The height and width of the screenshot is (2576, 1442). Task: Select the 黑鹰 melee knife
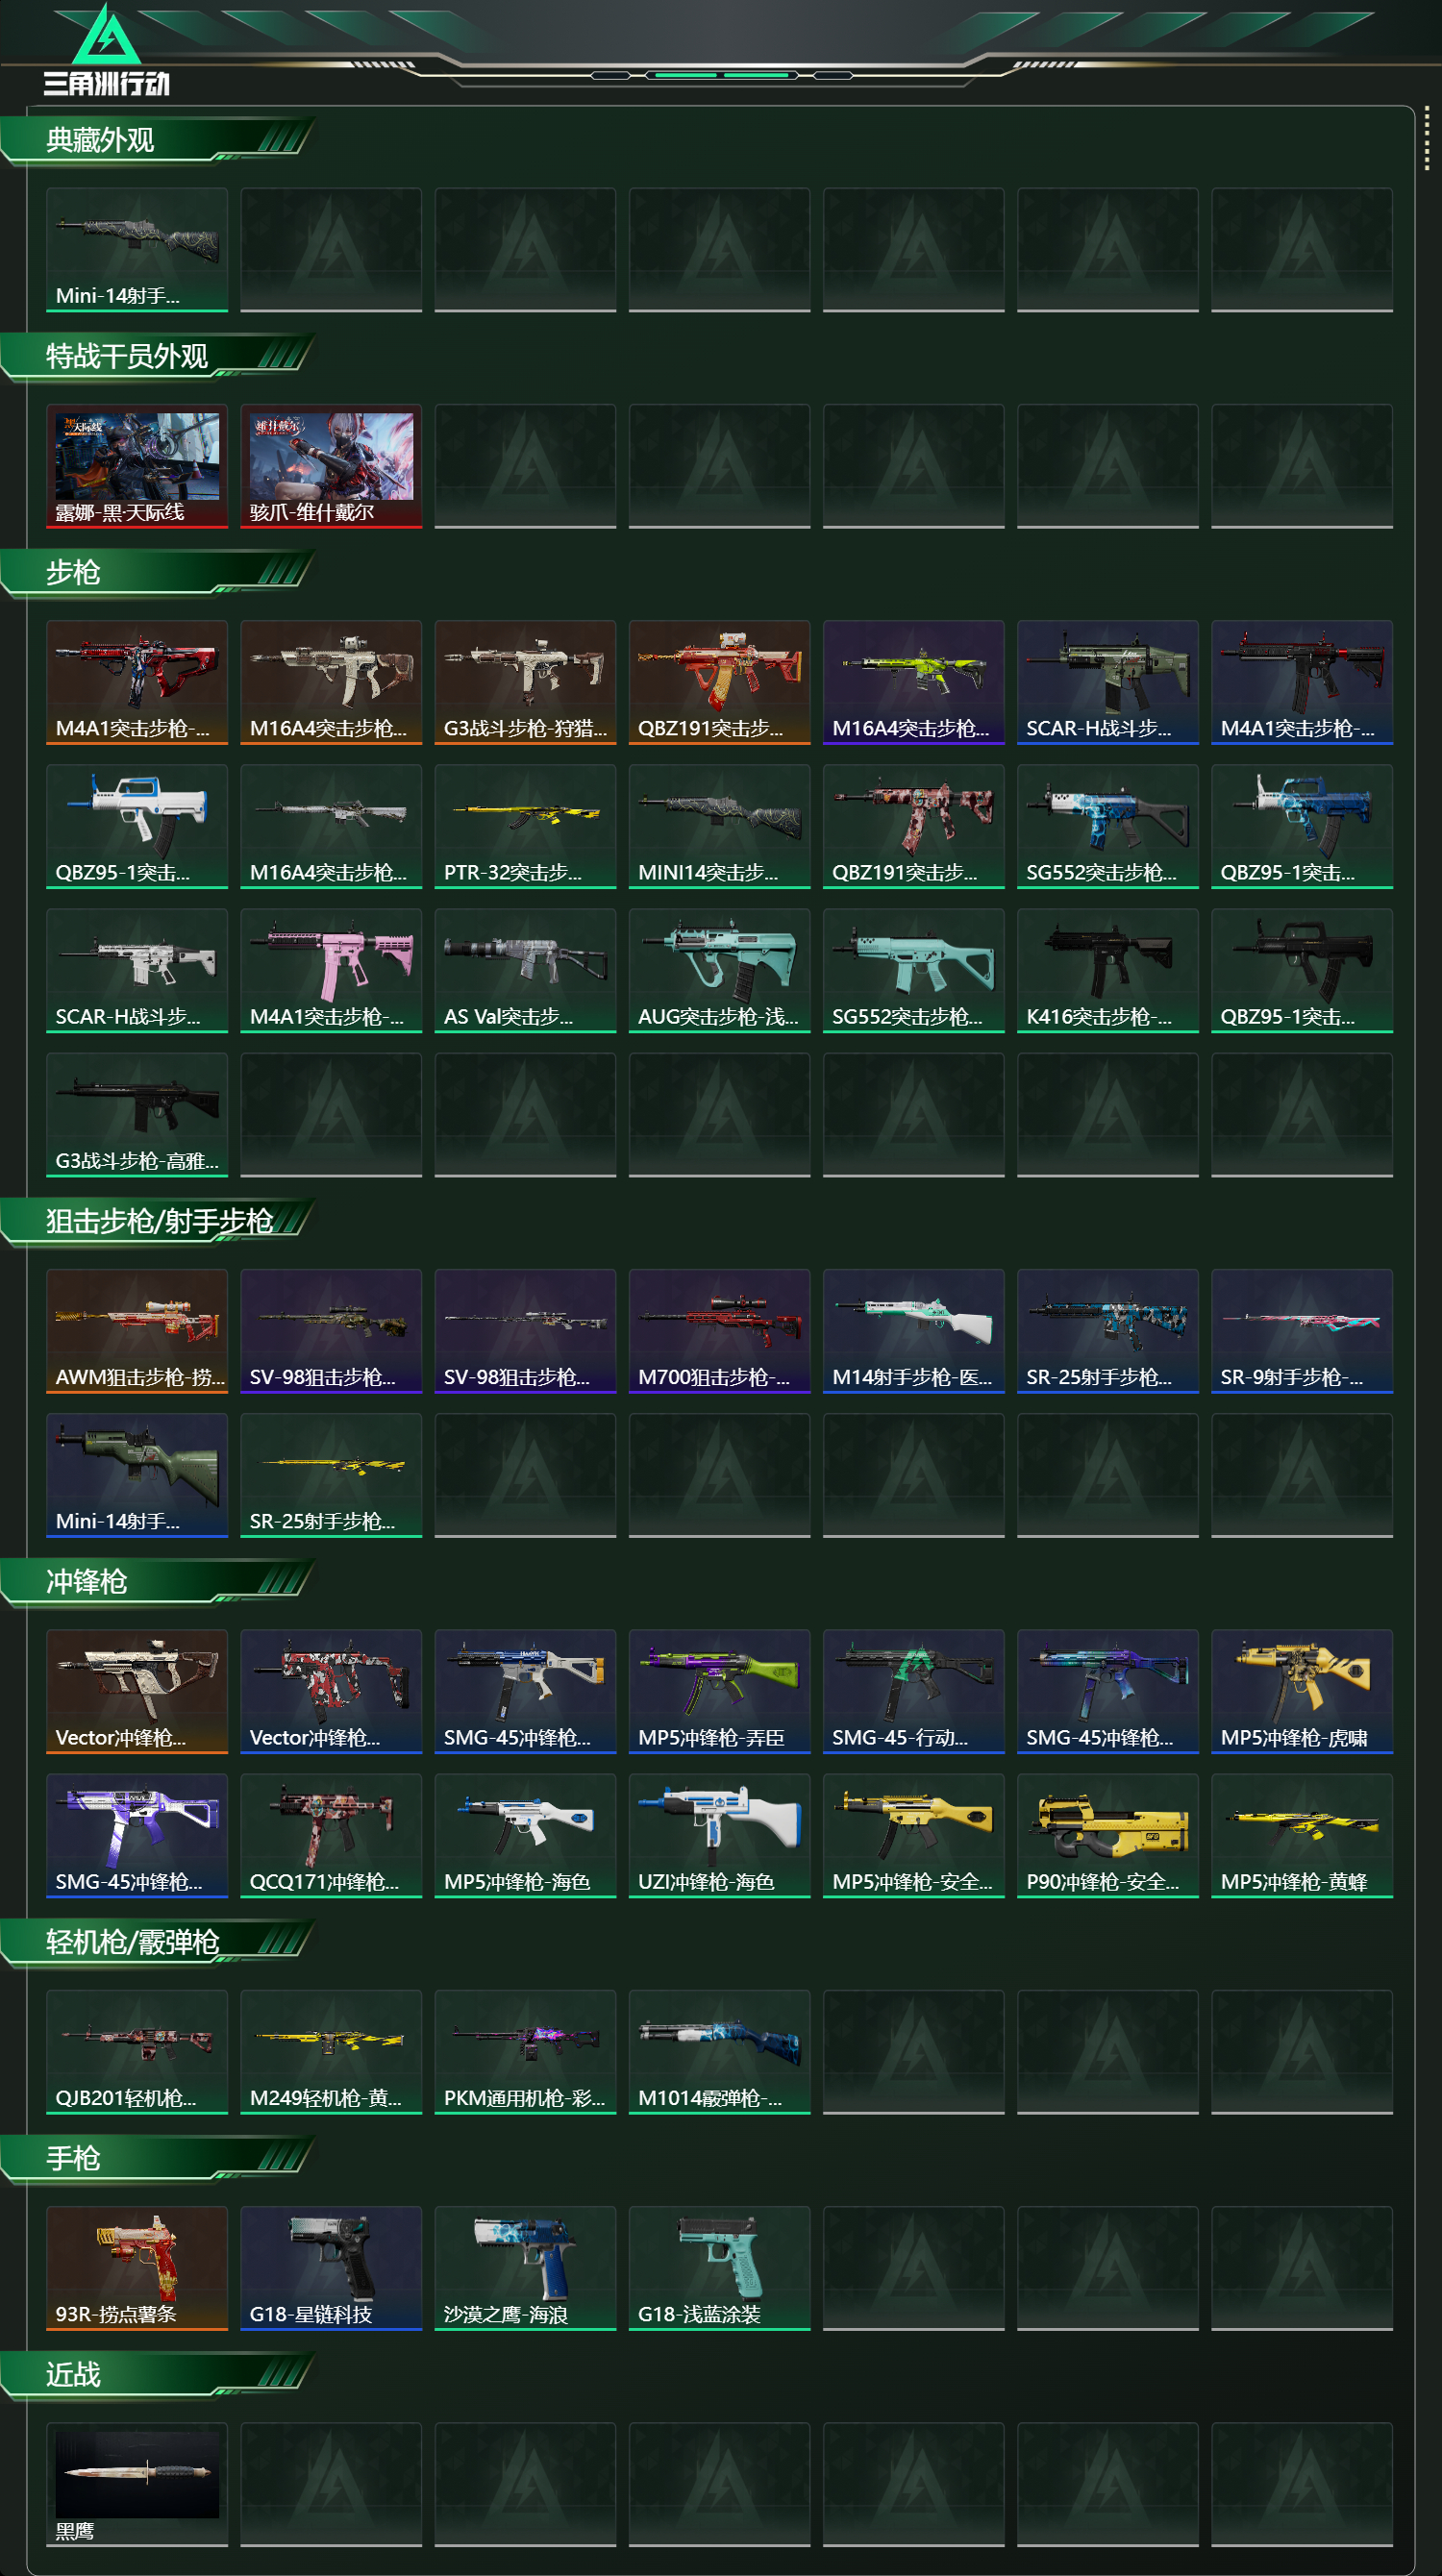point(137,2484)
